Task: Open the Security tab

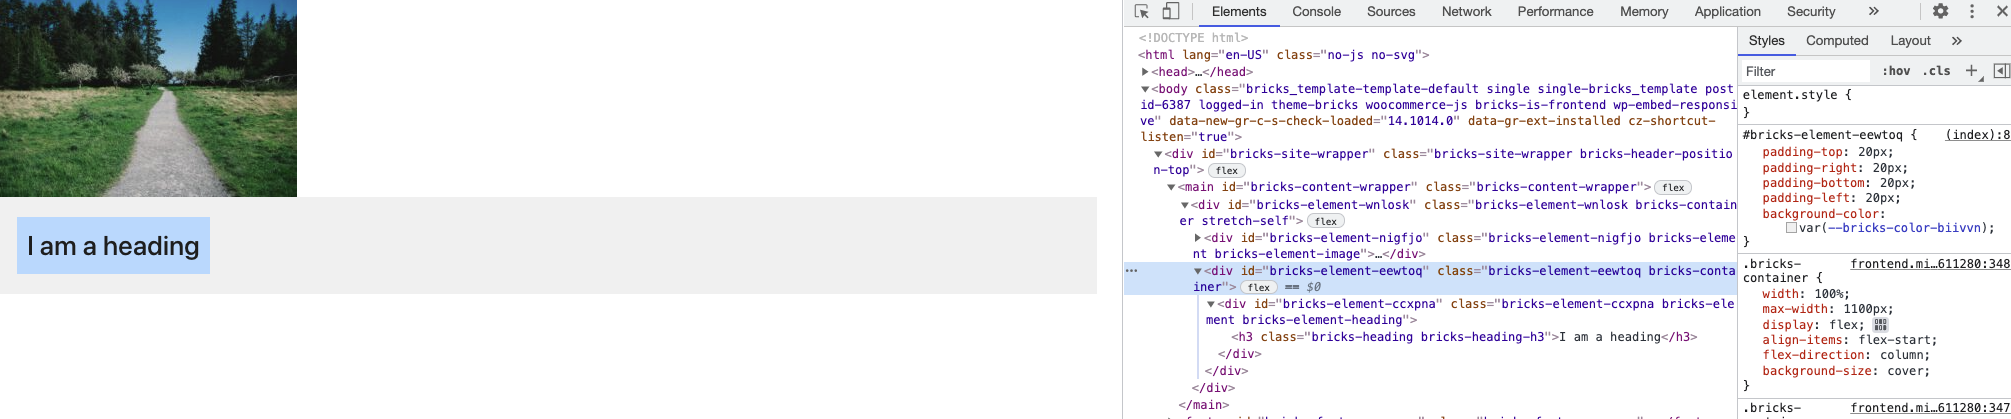Action: tap(1811, 12)
